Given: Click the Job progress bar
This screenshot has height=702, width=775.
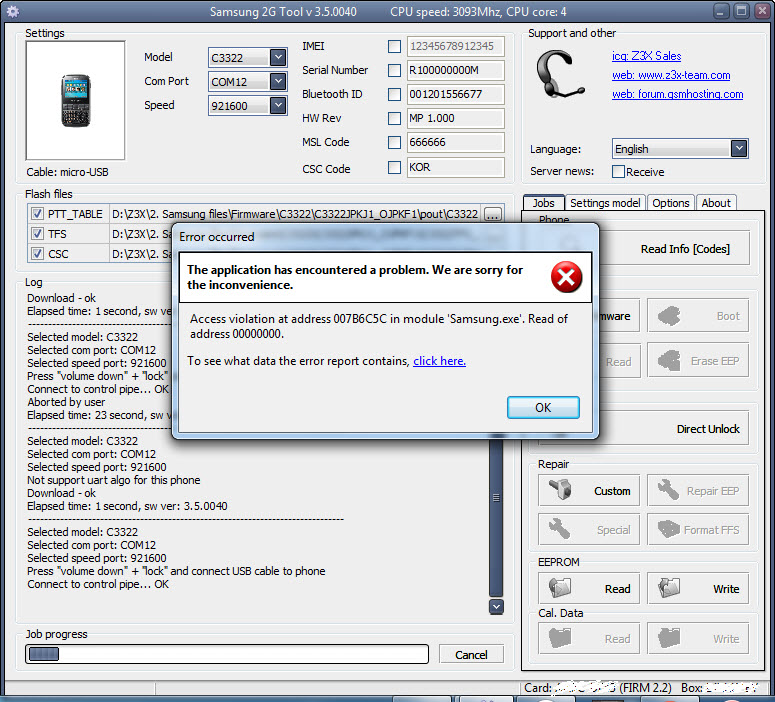Looking at the screenshot, I should [227, 654].
